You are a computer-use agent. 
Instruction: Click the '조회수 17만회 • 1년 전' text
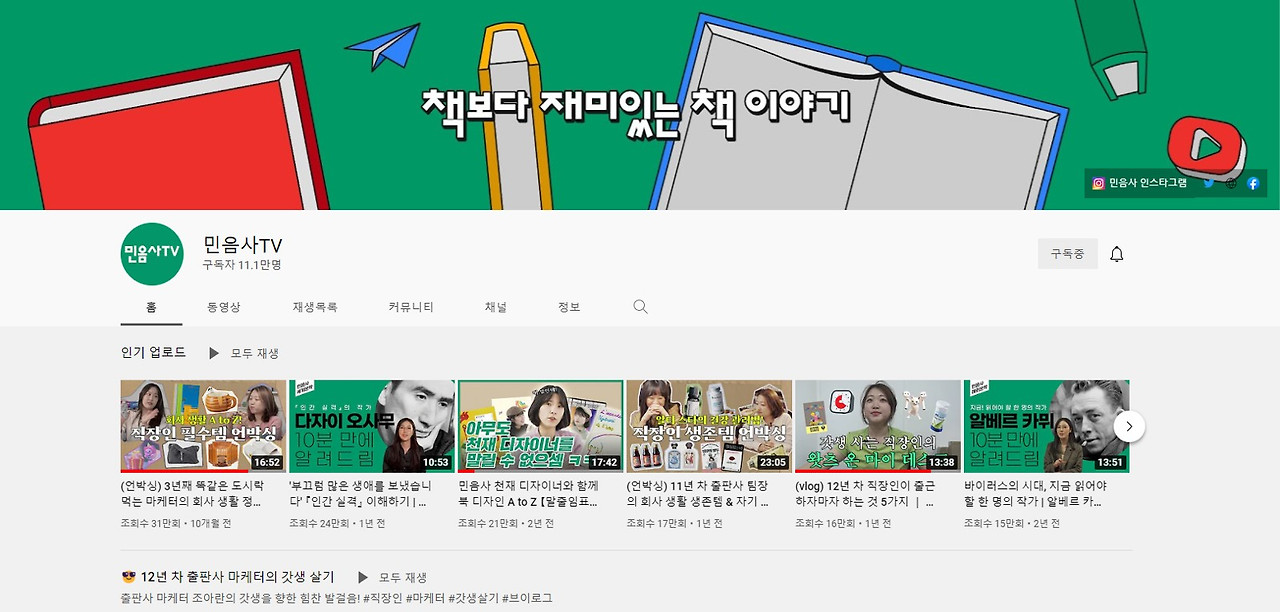point(677,523)
